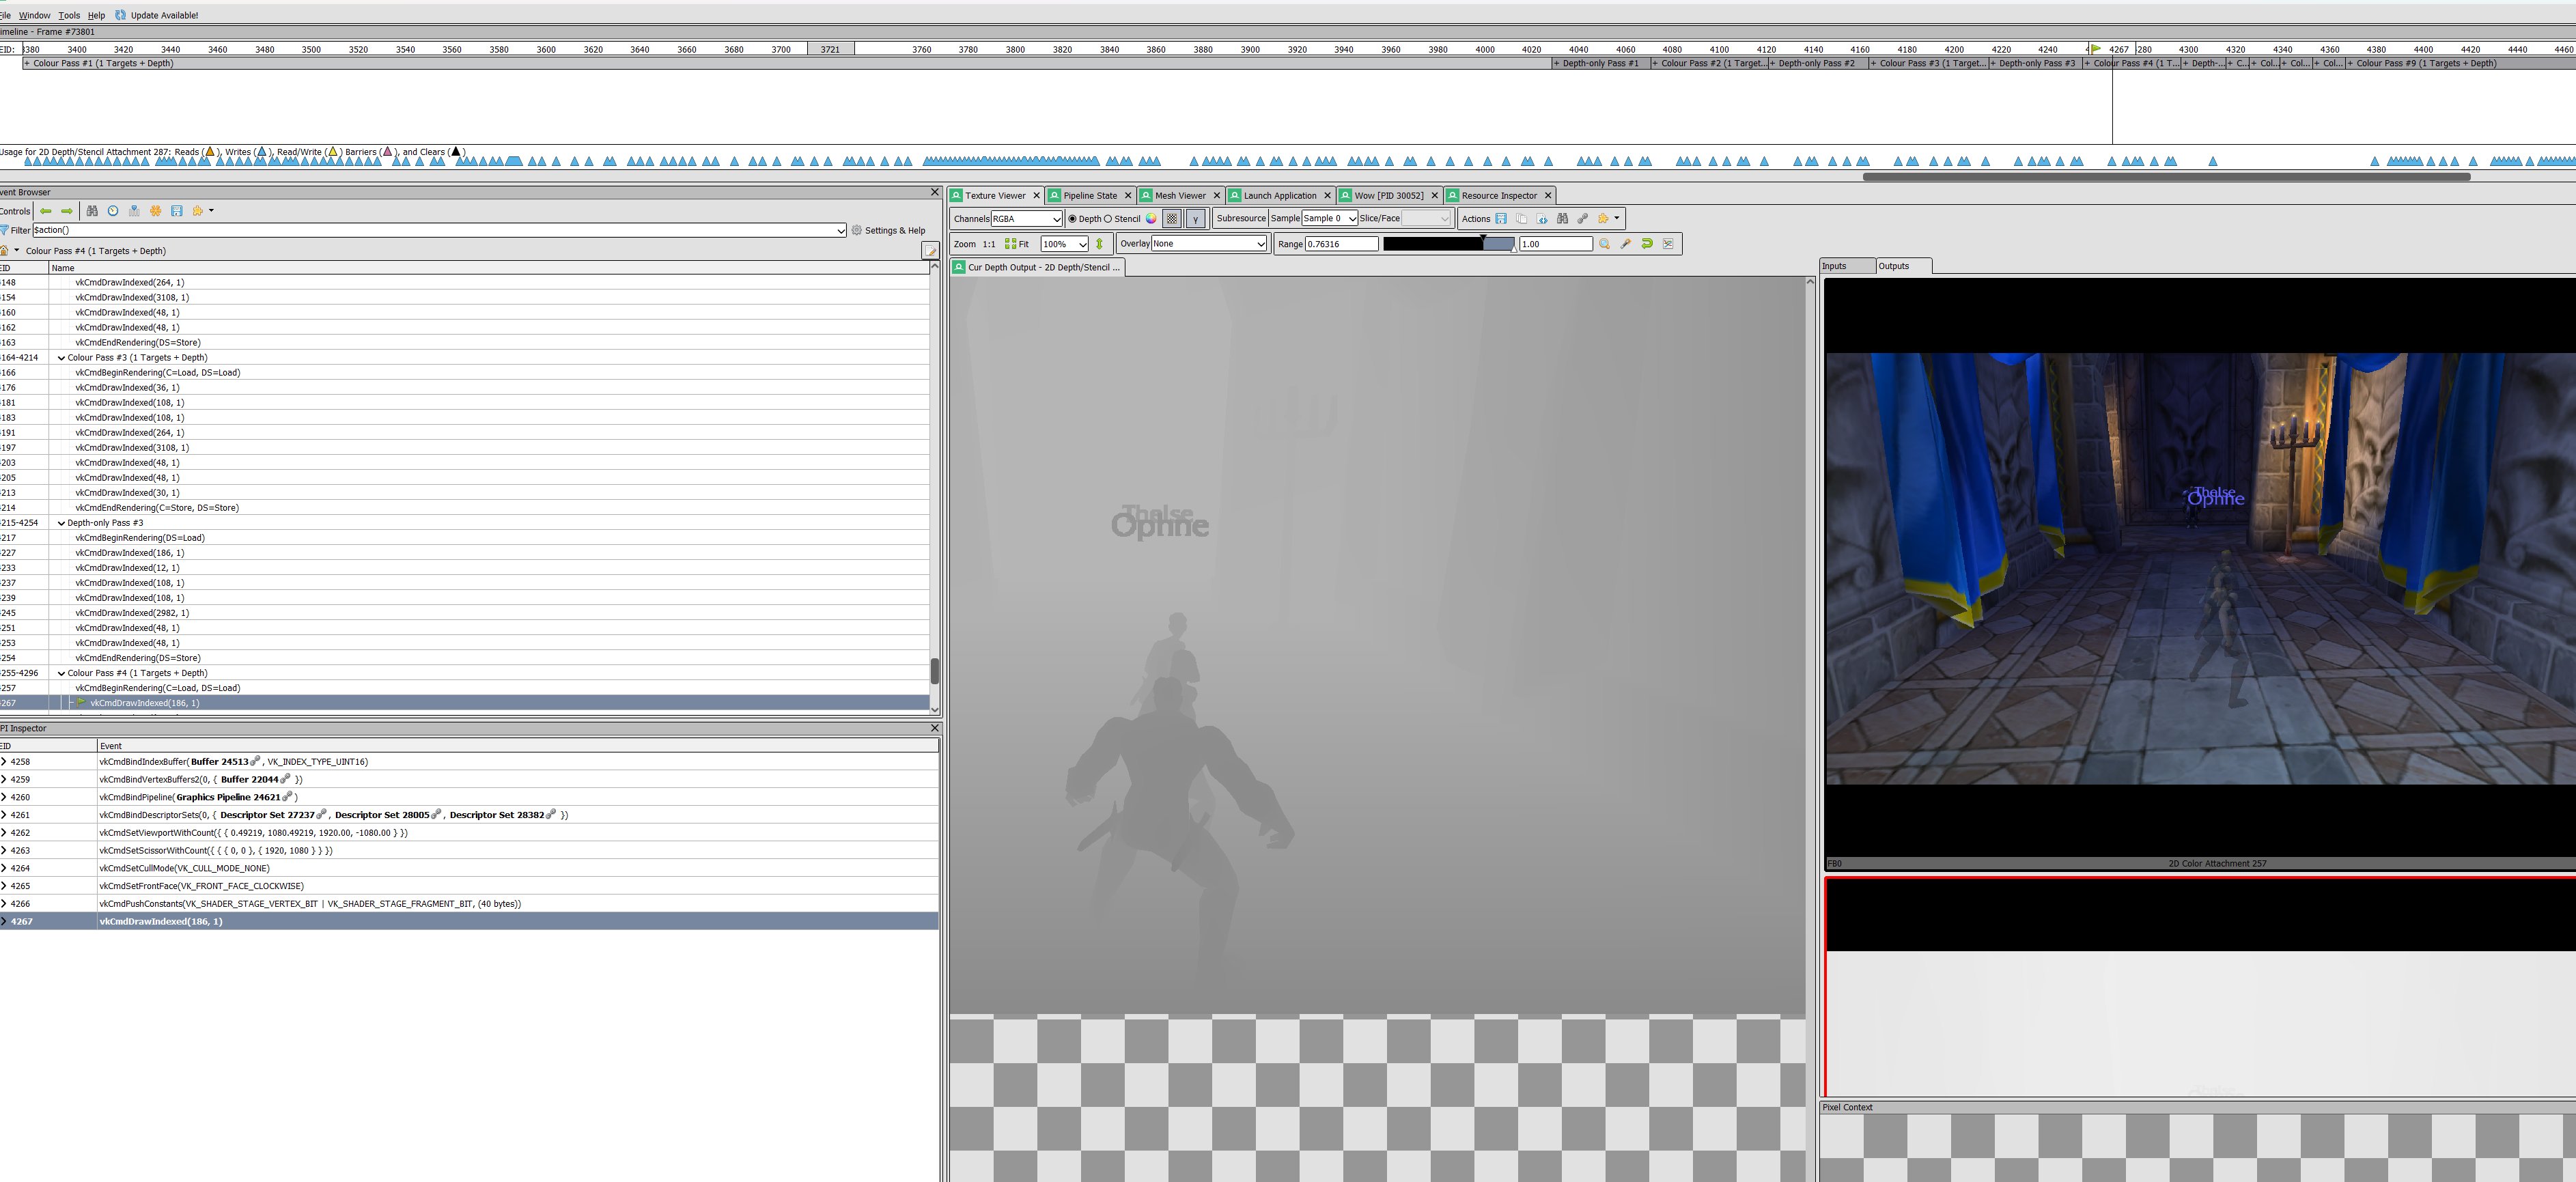Click the save texture icon next to Actions
2576x1182 pixels.
coord(1501,219)
